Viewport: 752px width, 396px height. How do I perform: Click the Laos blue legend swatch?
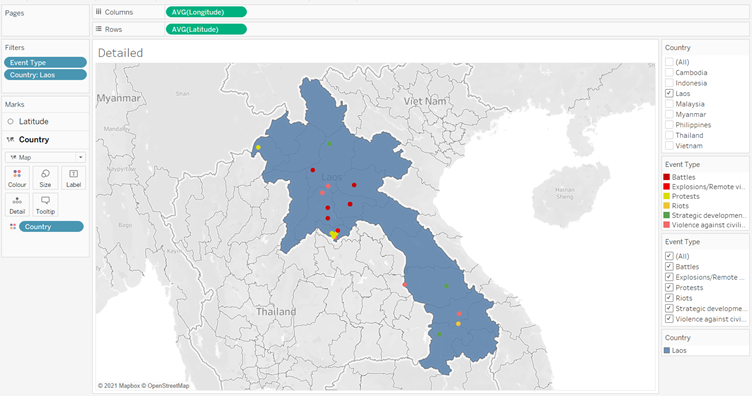(x=667, y=350)
